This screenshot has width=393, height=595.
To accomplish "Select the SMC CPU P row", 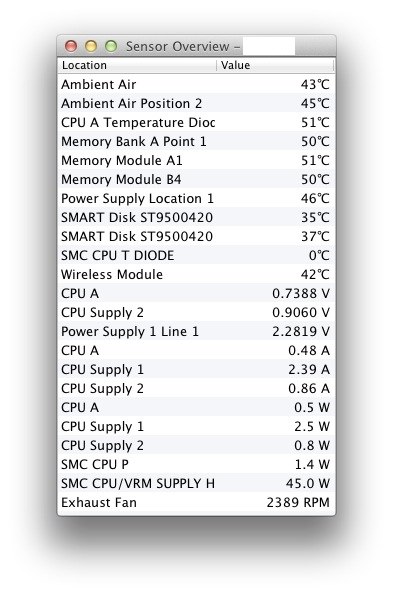I will coord(196,464).
